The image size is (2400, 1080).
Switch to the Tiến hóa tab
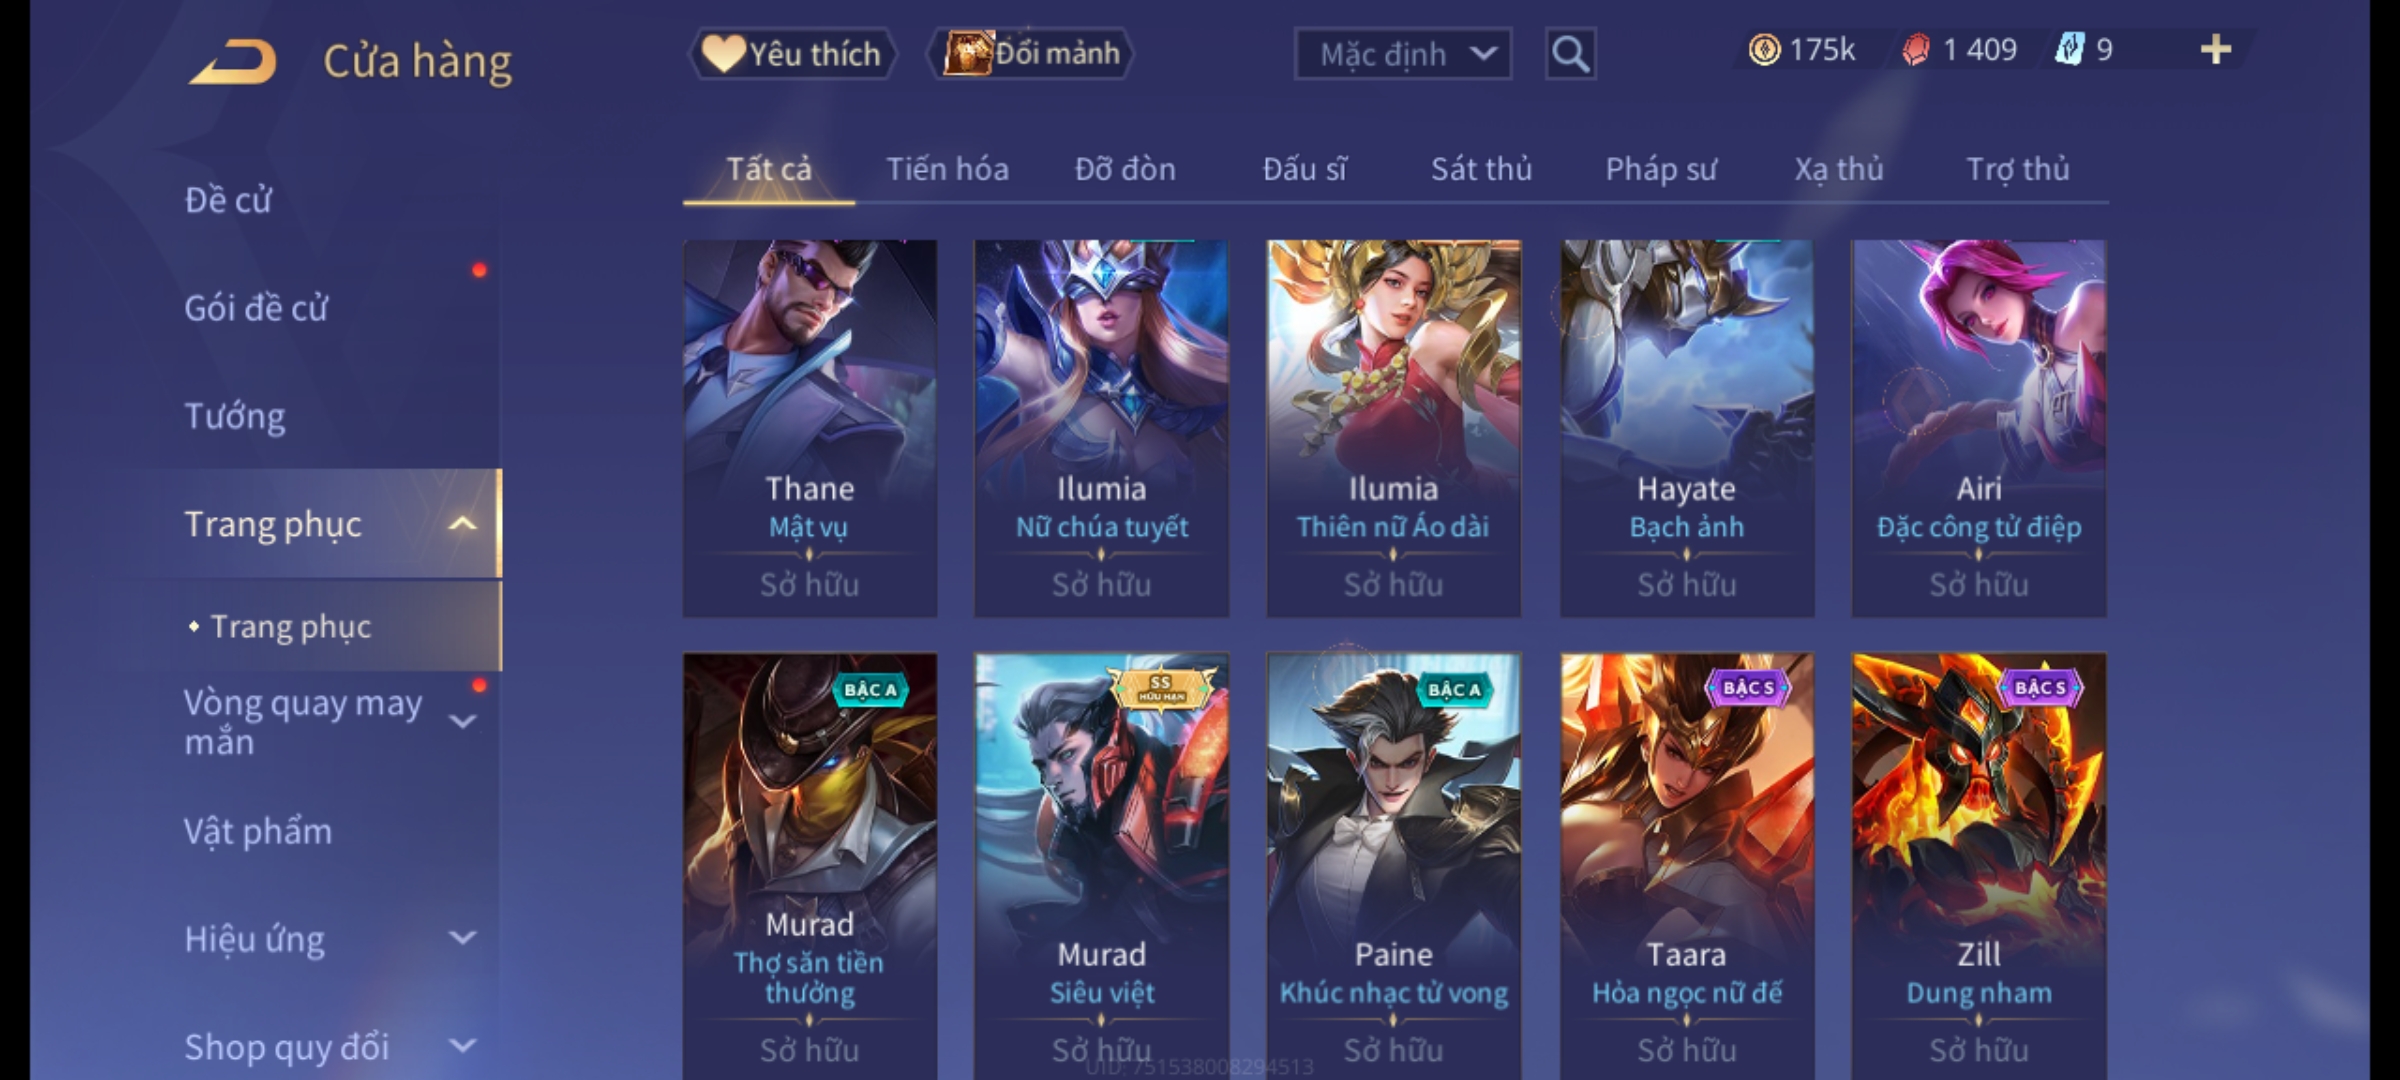pyautogui.click(x=947, y=169)
